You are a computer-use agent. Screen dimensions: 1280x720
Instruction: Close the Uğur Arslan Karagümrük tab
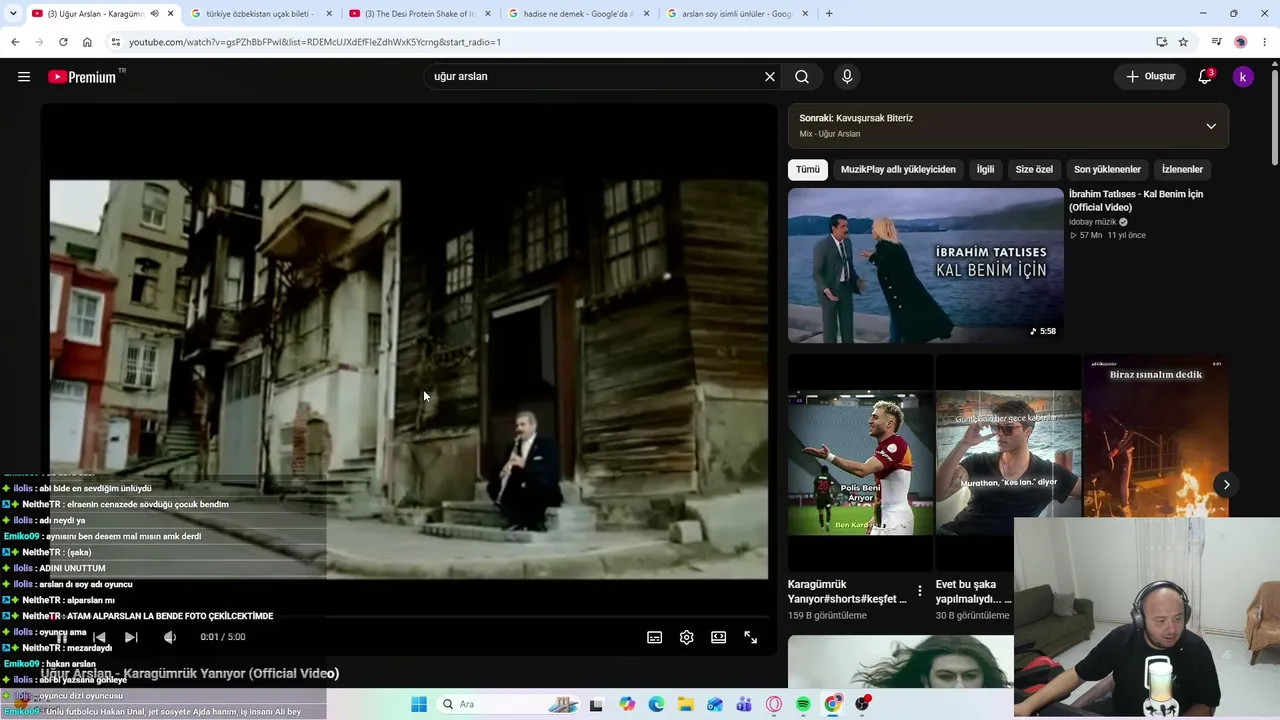tap(171, 14)
